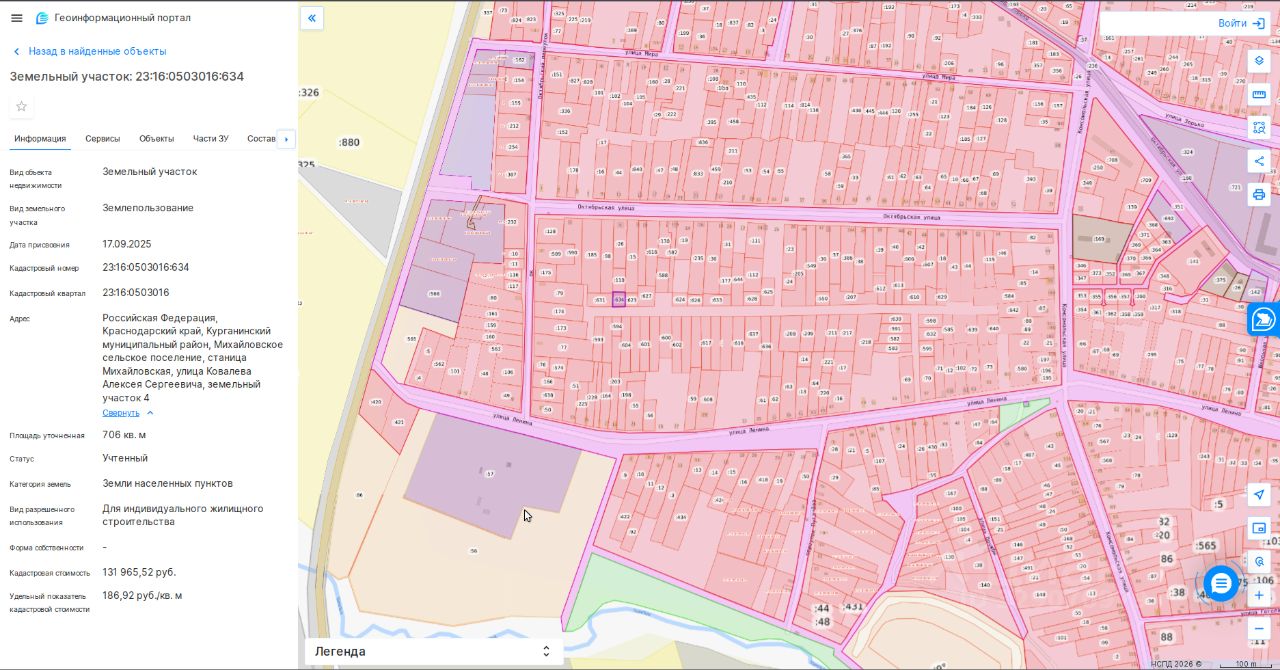This screenshot has height=670, width=1280.
Task: Select the cadastral number 23:16:0503016:634 value
Action: point(145,267)
